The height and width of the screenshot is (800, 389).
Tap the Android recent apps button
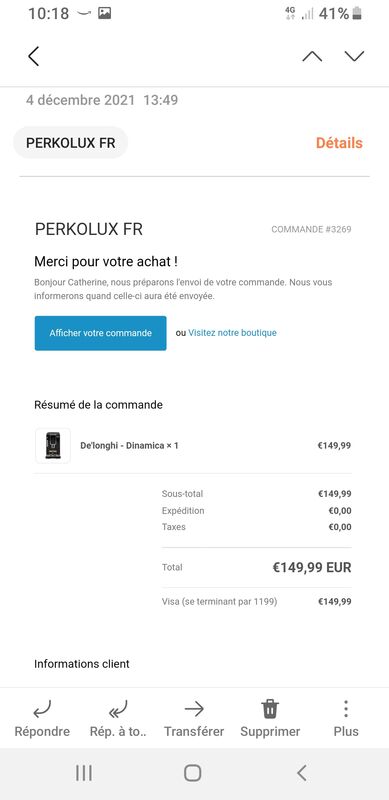tap(84, 773)
